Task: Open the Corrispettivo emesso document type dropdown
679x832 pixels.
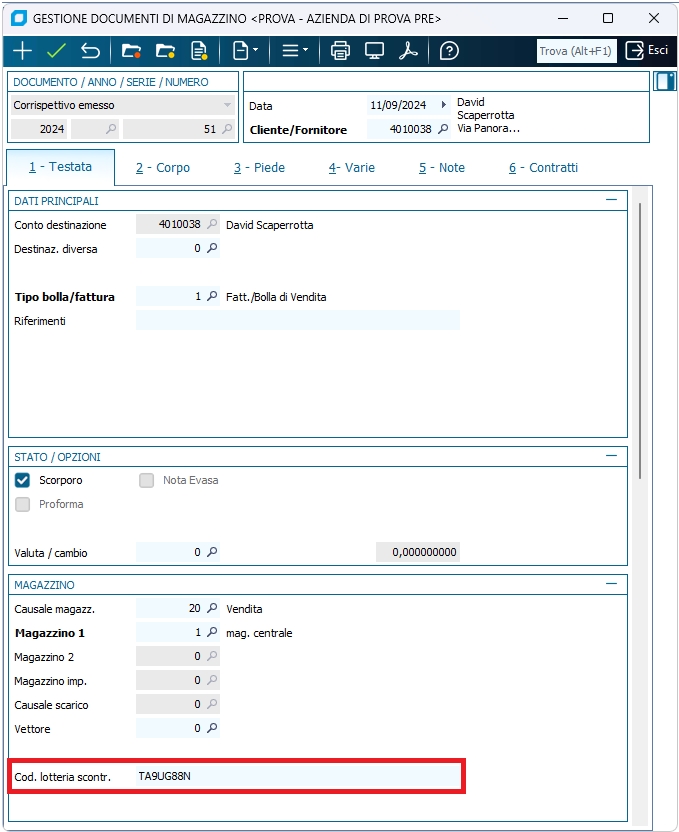Action: pos(123,105)
